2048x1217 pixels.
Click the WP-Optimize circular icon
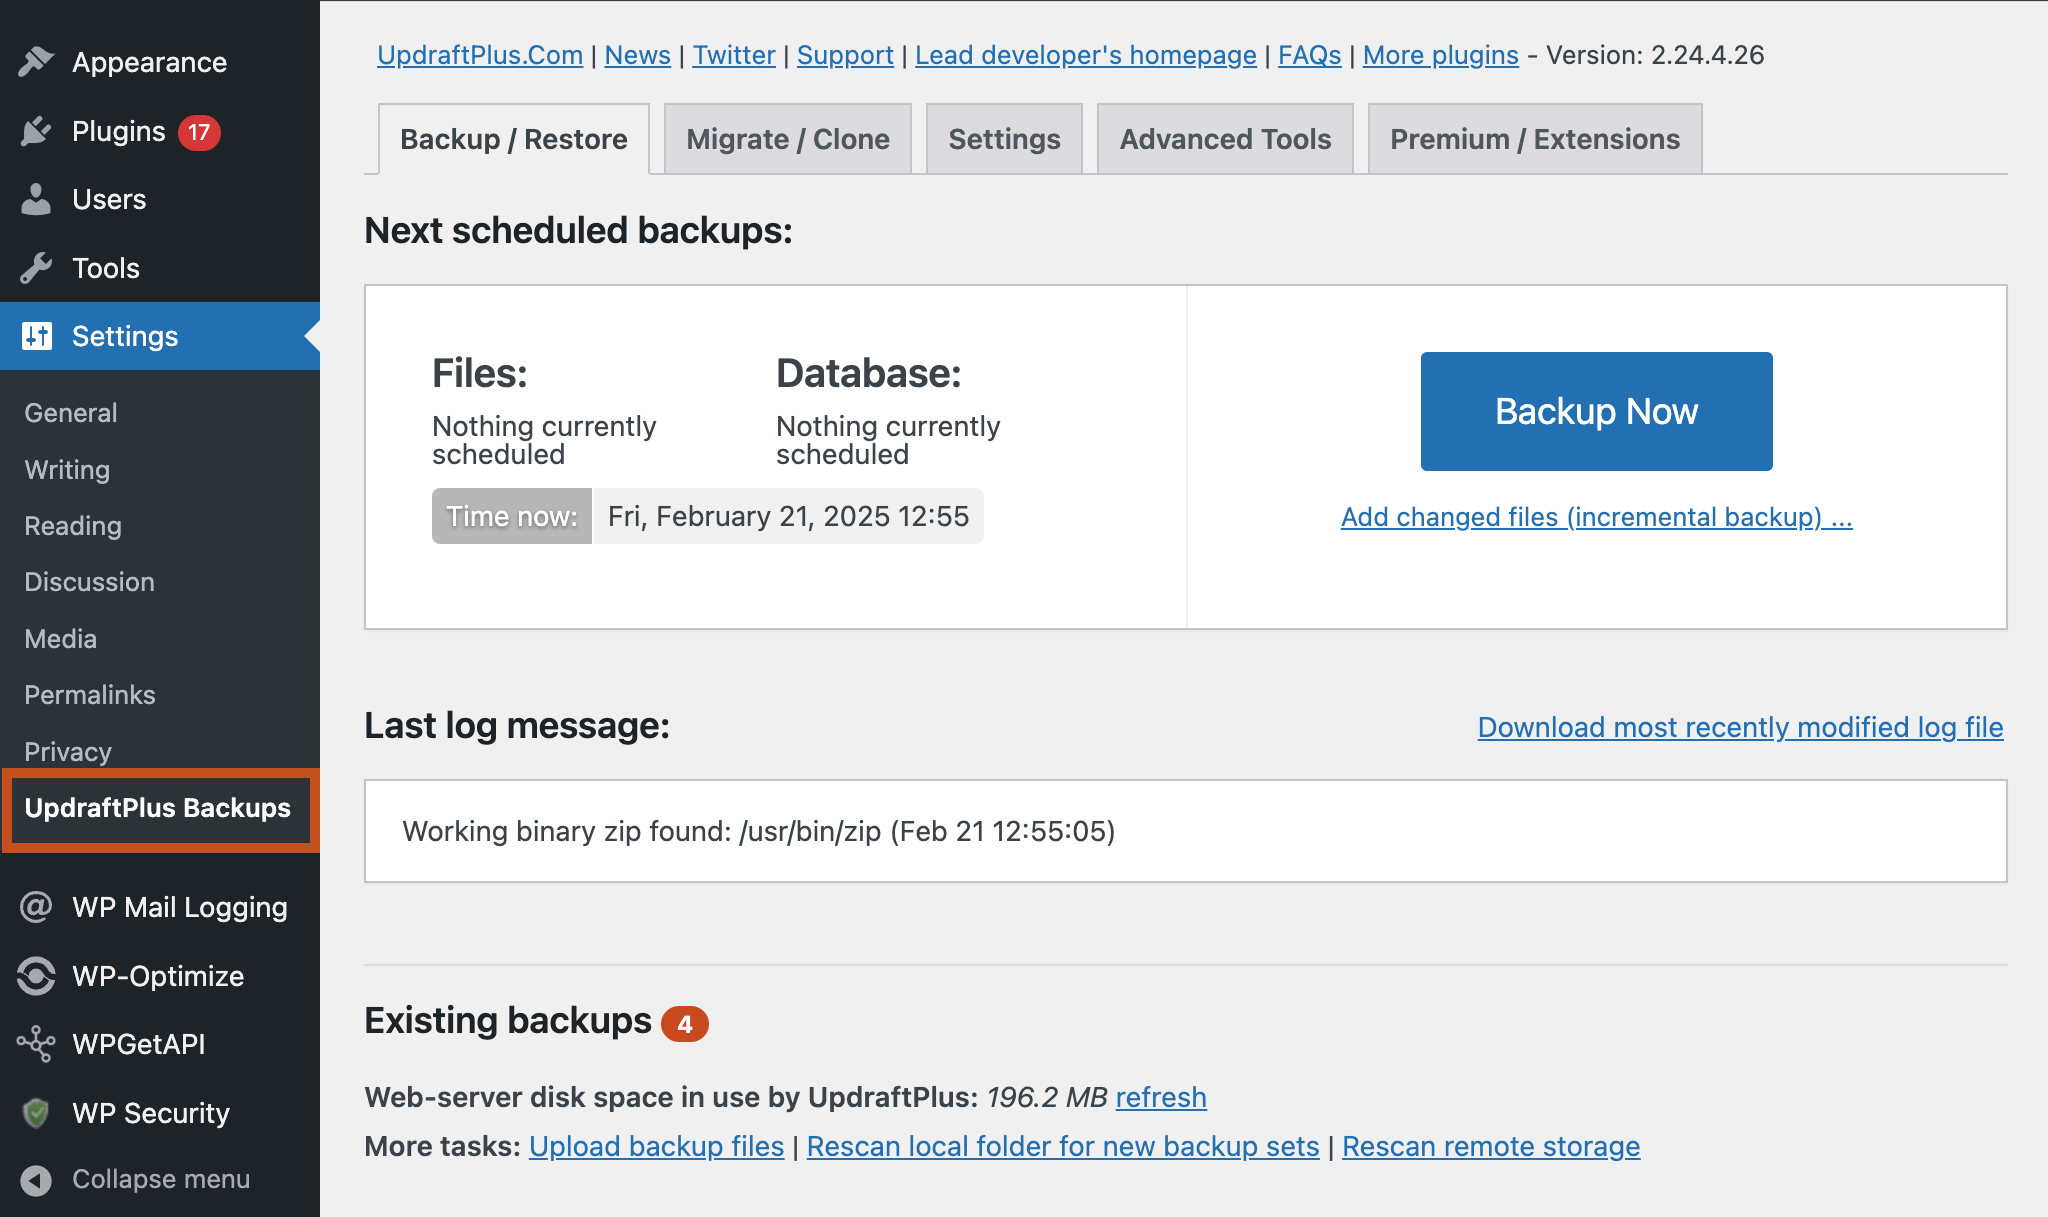click(37, 976)
